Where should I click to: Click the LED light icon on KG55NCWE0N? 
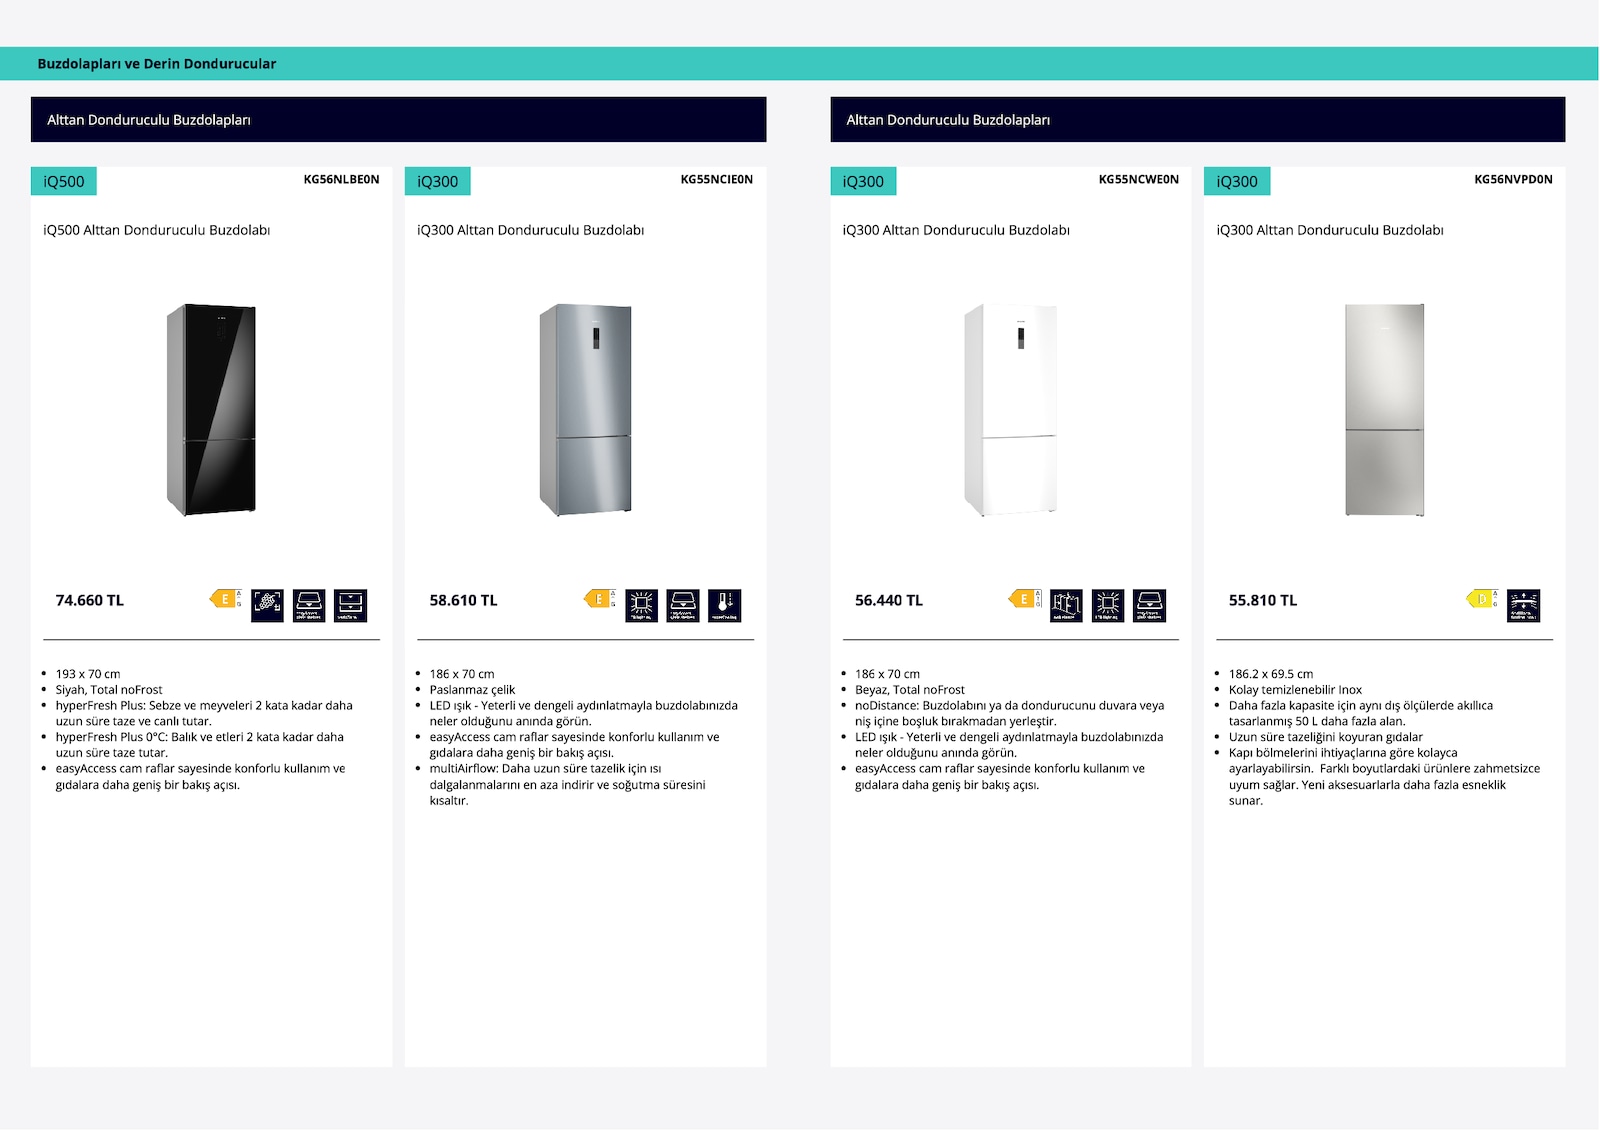coord(1108,605)
